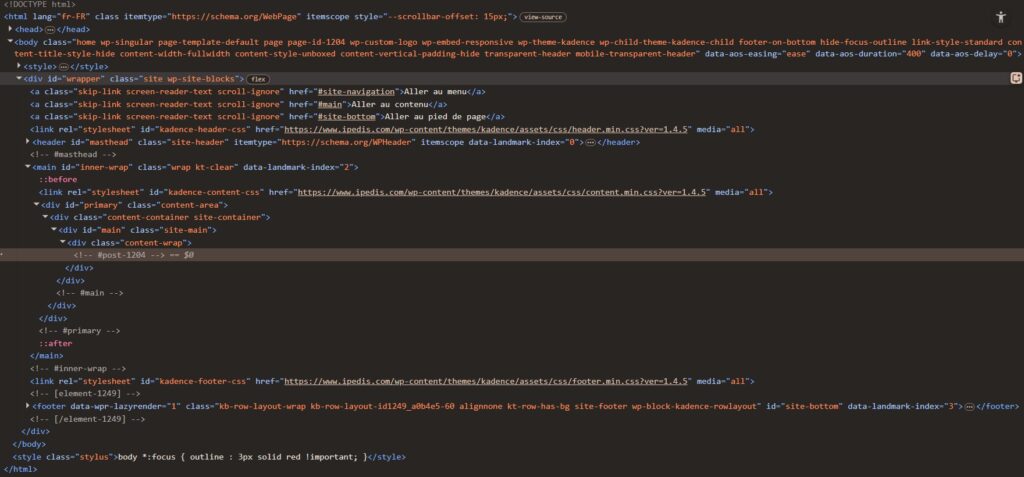Collapse the body element

(x=11, y=41)
